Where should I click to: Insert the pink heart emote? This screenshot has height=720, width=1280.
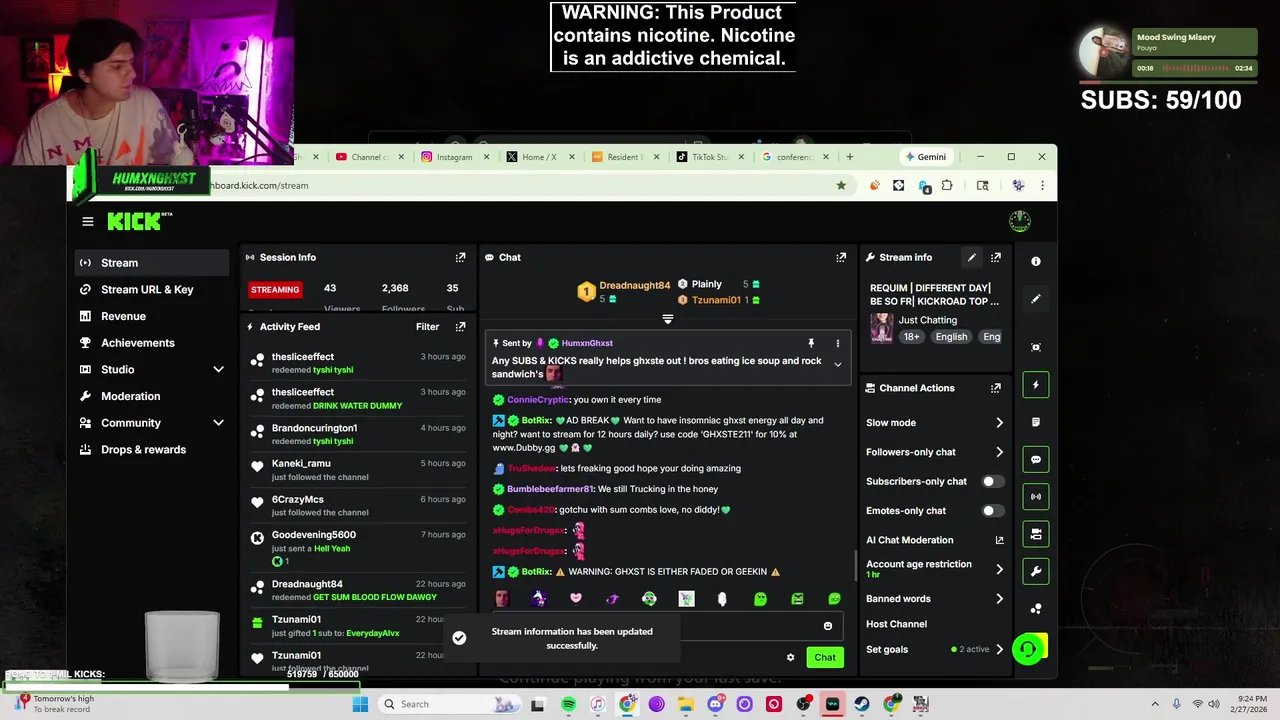pyautogui.click(x=576, y=598)
